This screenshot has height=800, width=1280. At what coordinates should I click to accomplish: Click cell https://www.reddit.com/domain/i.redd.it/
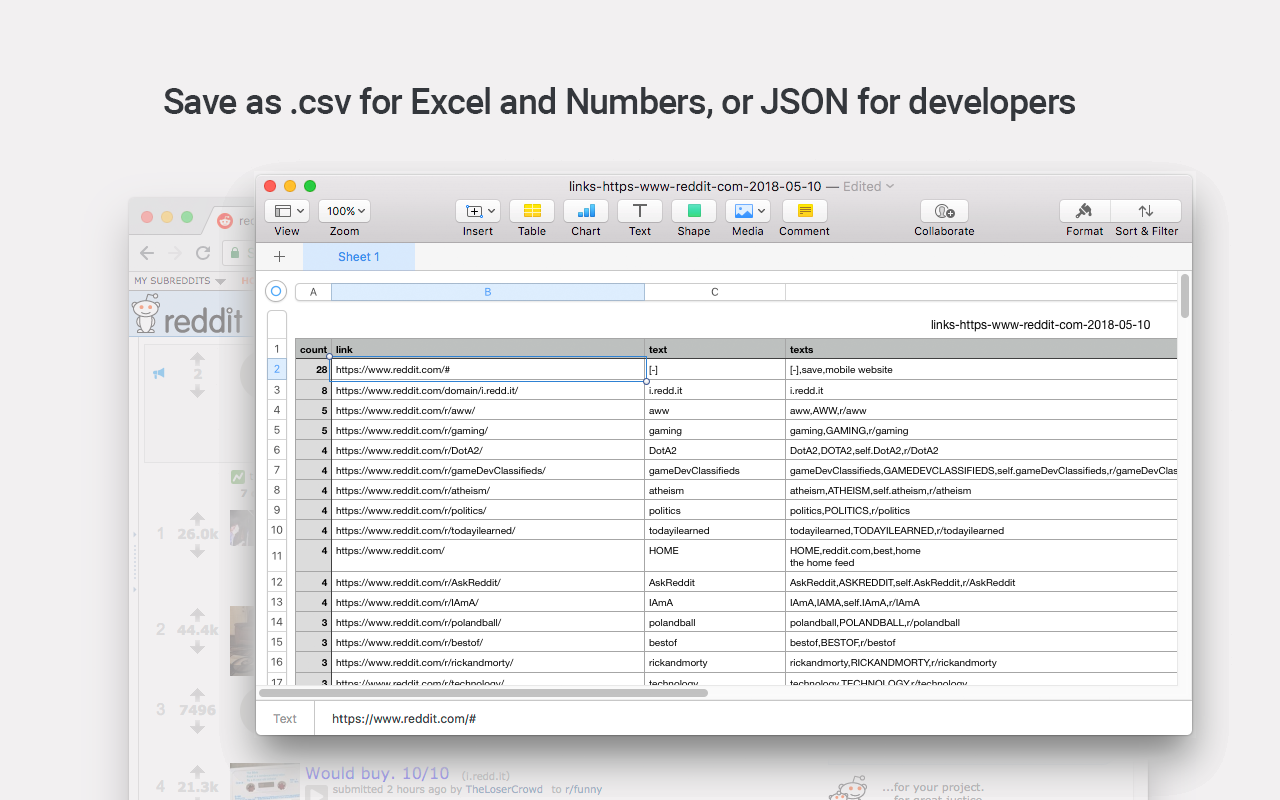pos(488,390)
